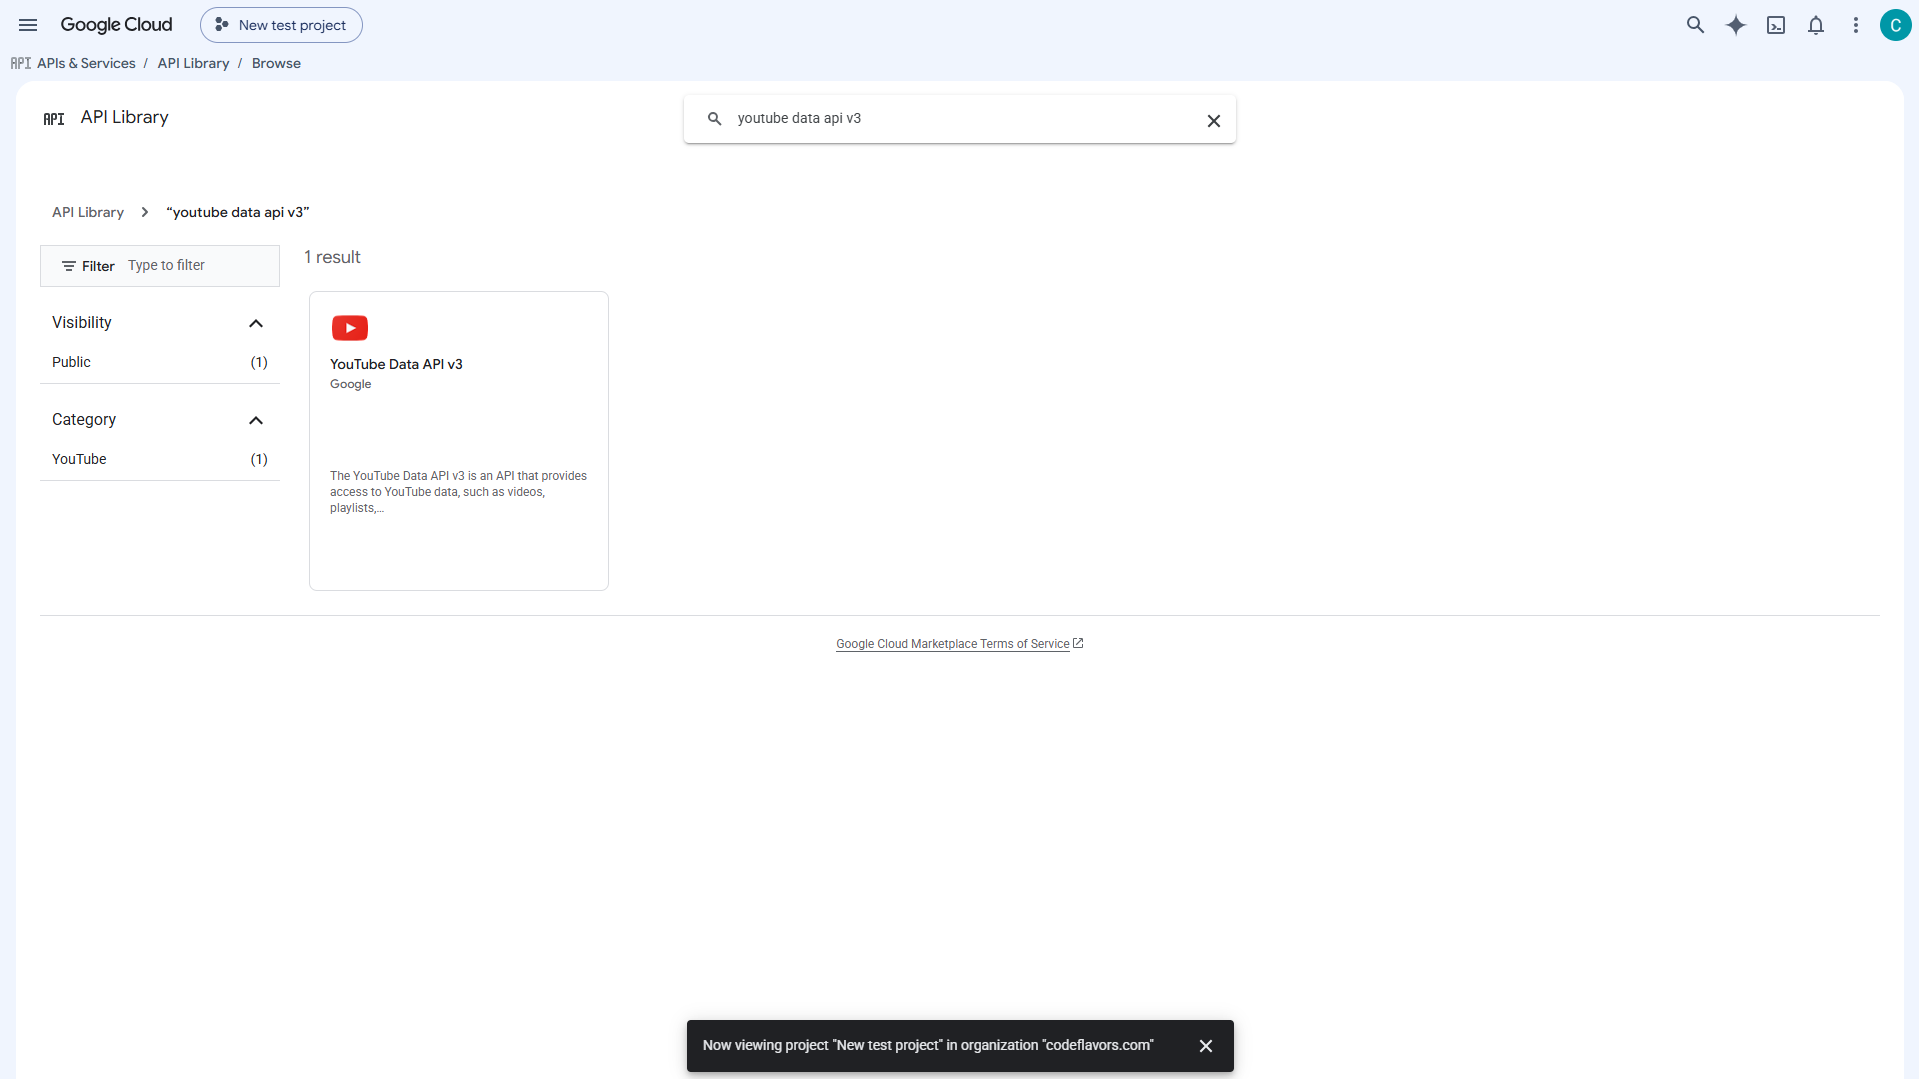
Task: Collapse the Visibility section
Action: pos(256,323)
